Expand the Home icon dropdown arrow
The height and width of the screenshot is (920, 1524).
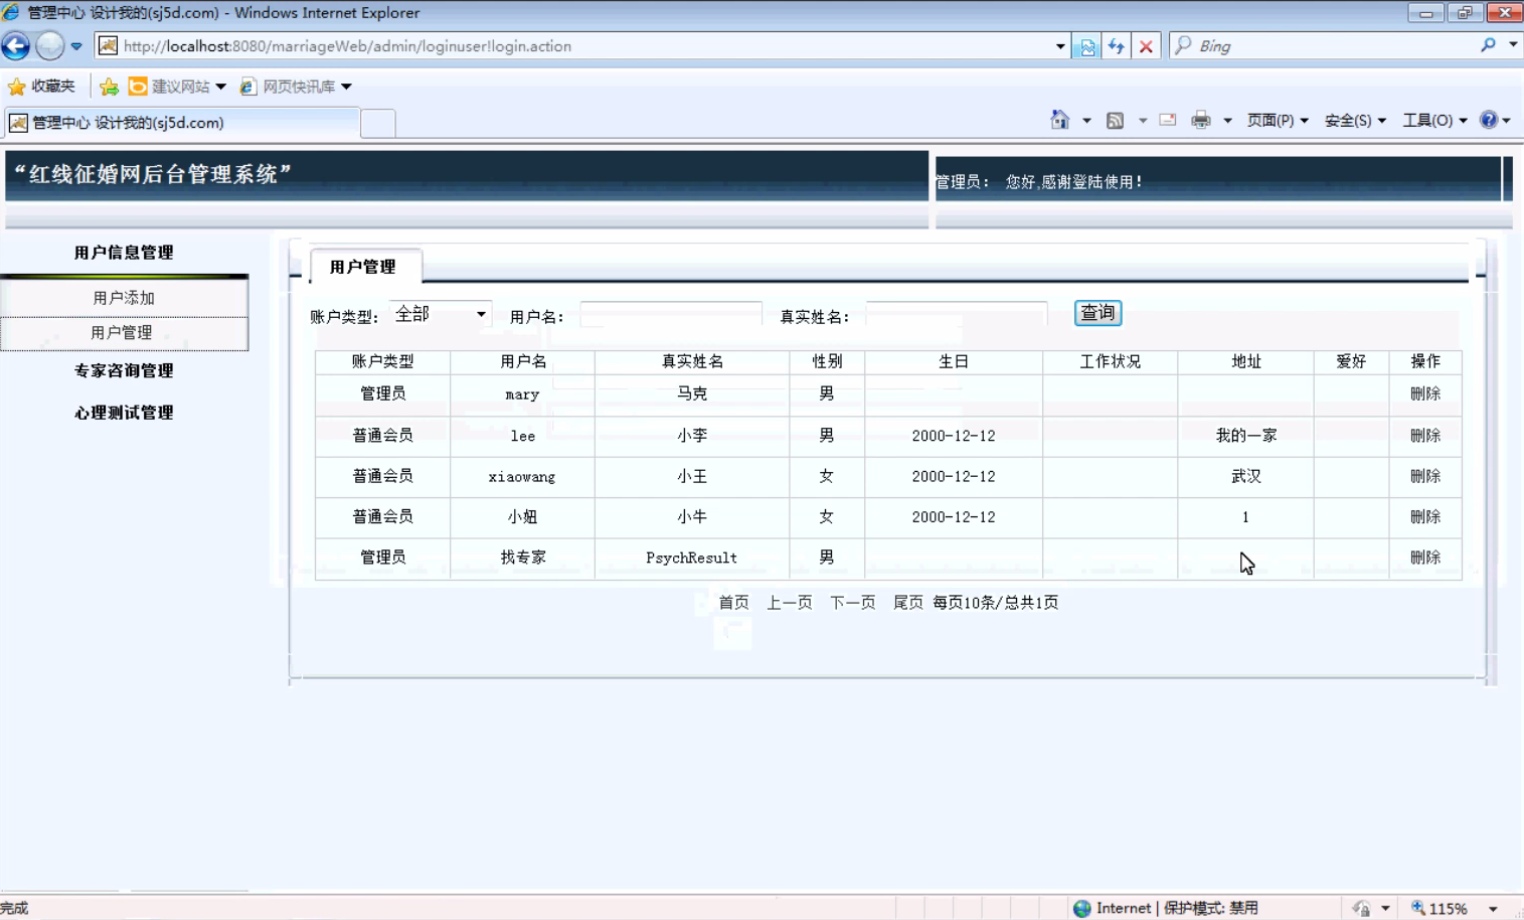1086,121
